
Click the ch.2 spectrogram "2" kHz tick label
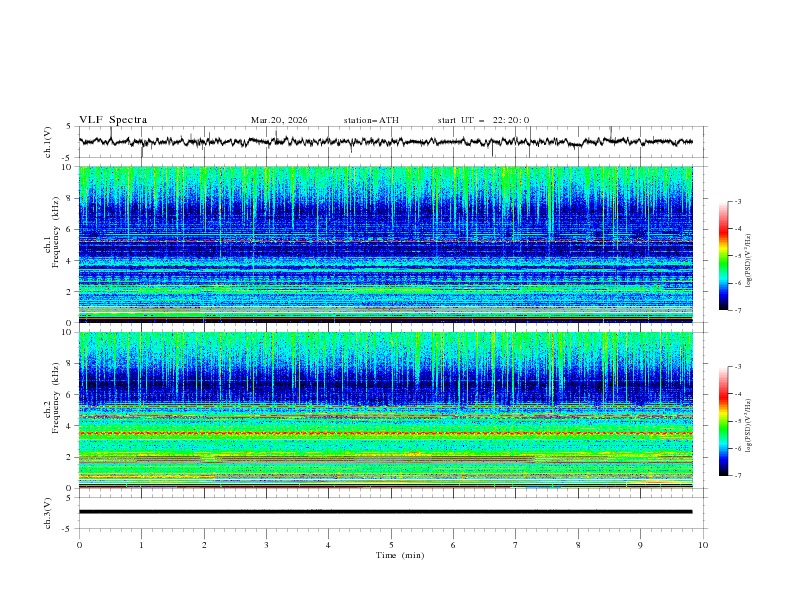pos(70,457)
